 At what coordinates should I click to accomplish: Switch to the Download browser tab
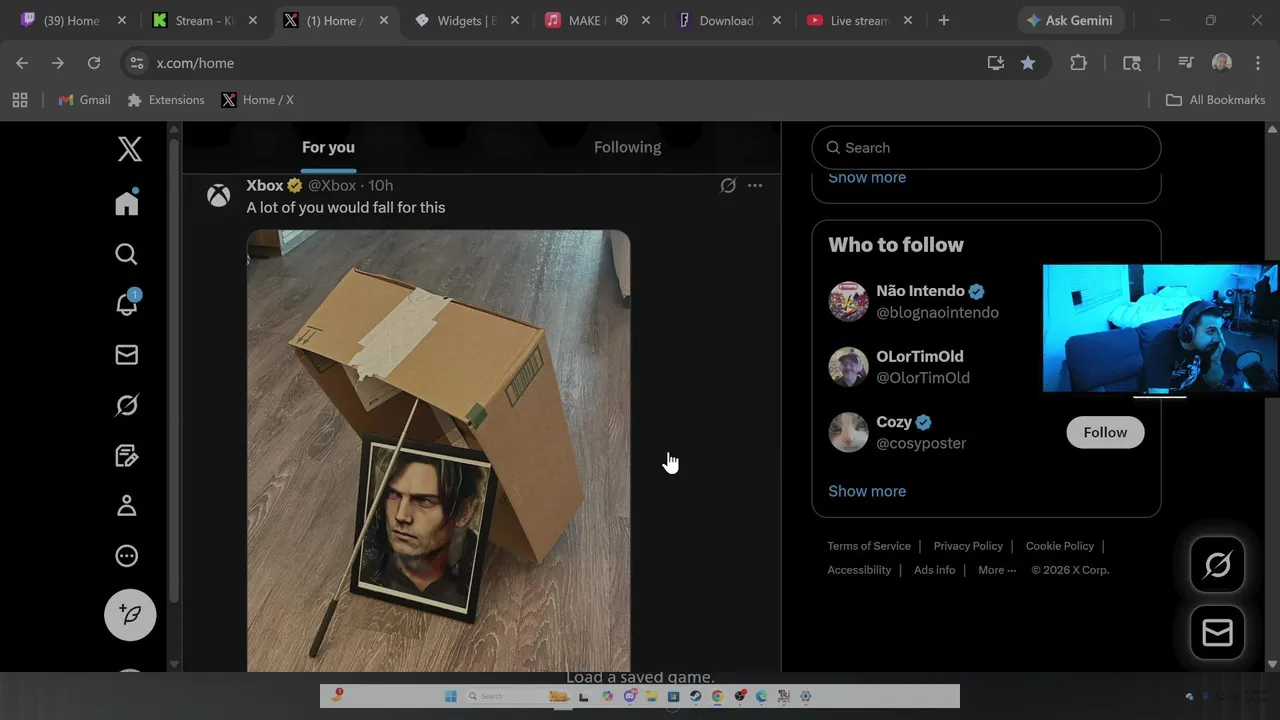pyautogui.click(x=727, y=20)
